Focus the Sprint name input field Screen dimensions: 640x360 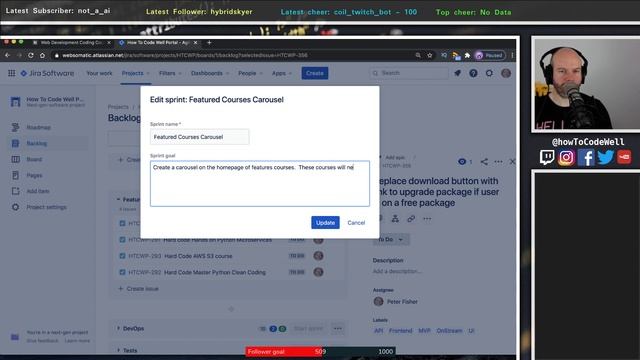tap(199, 137)
